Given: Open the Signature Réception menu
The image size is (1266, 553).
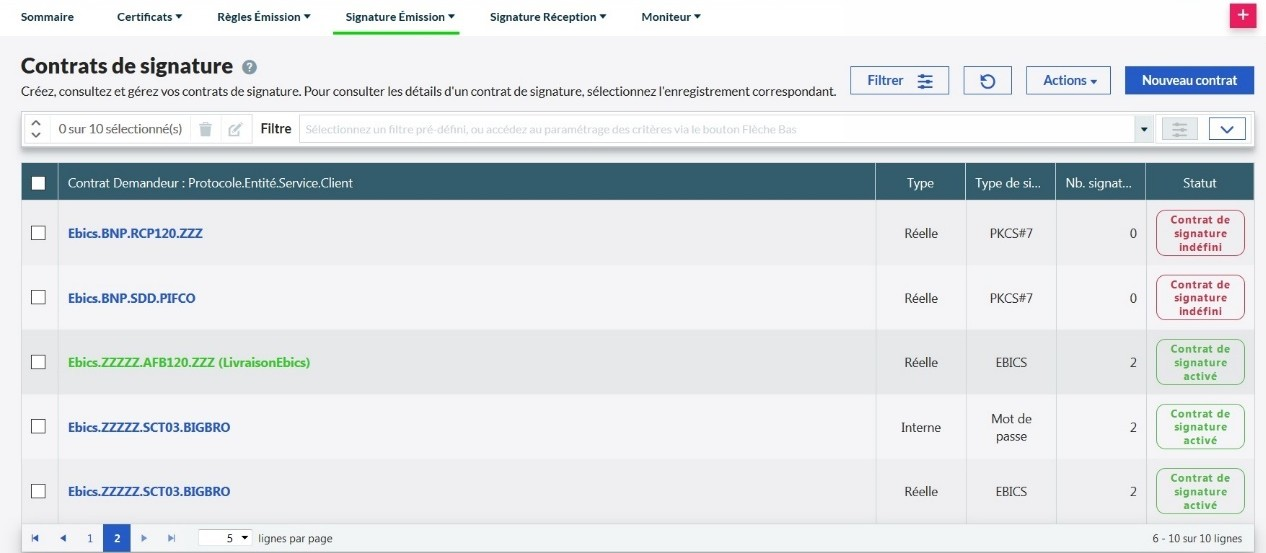Looking at the screenshot, I should point(548,17).
